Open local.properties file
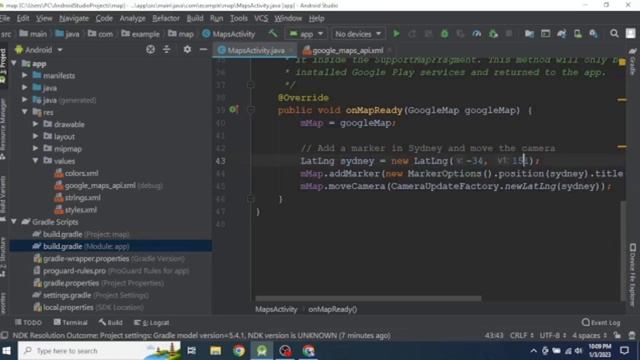The height and width of the screenshot is (360, 640). 89,307
